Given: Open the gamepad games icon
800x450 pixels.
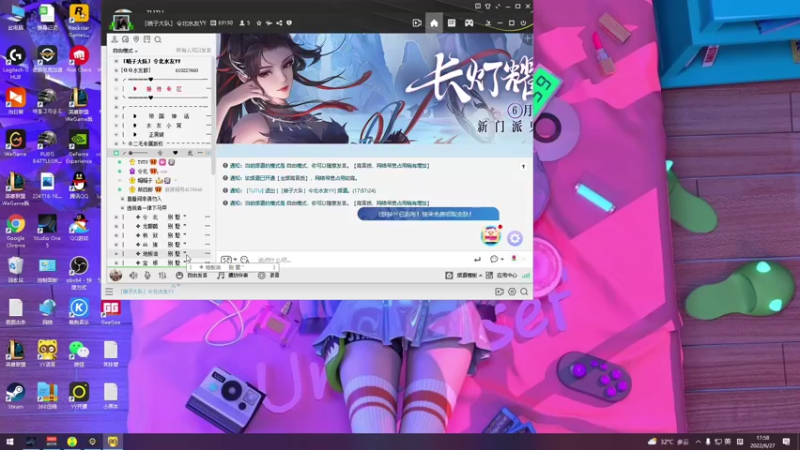Looking at the screenshot, I should click(469, 23).
